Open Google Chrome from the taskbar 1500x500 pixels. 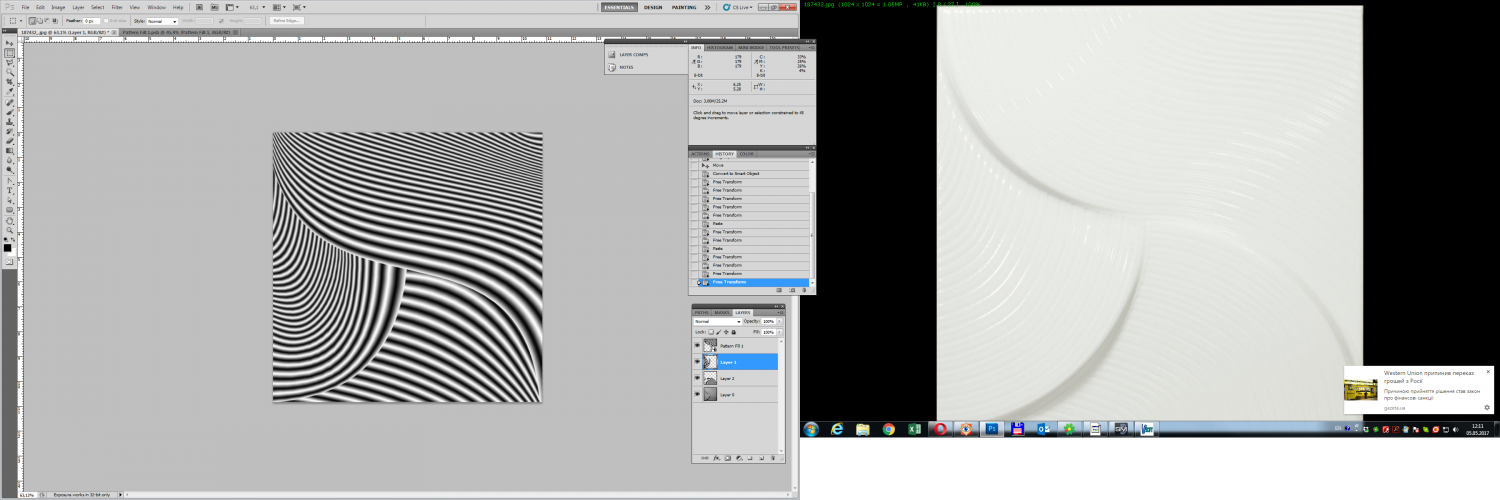click(888, 429)
